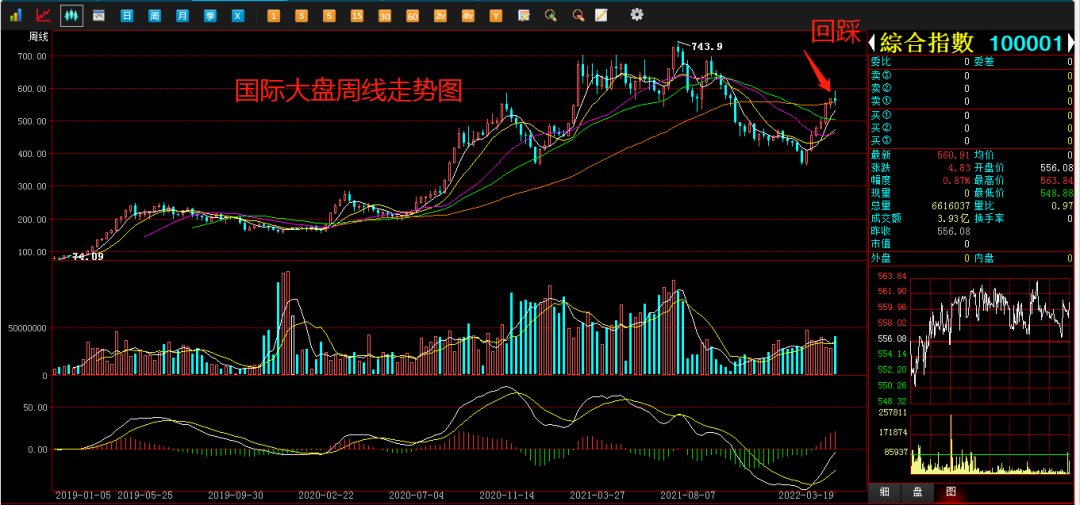Image resolution: width=1080 pixels, height=505 pixels.
Task: Click the 内盘 label
Action: point(984,258)
